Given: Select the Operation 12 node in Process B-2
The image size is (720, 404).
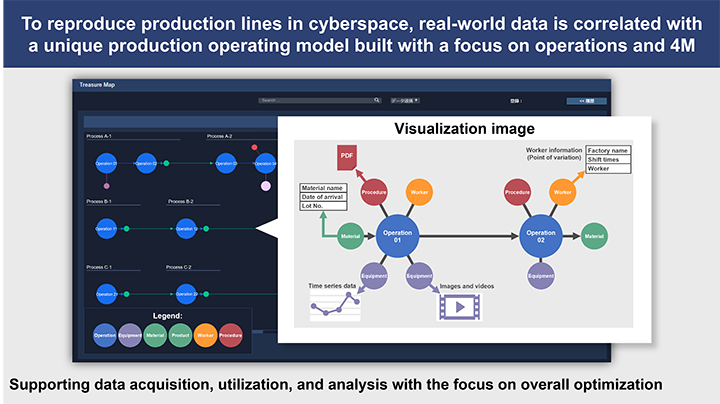Looking at the screenshot, I should 186,229.
